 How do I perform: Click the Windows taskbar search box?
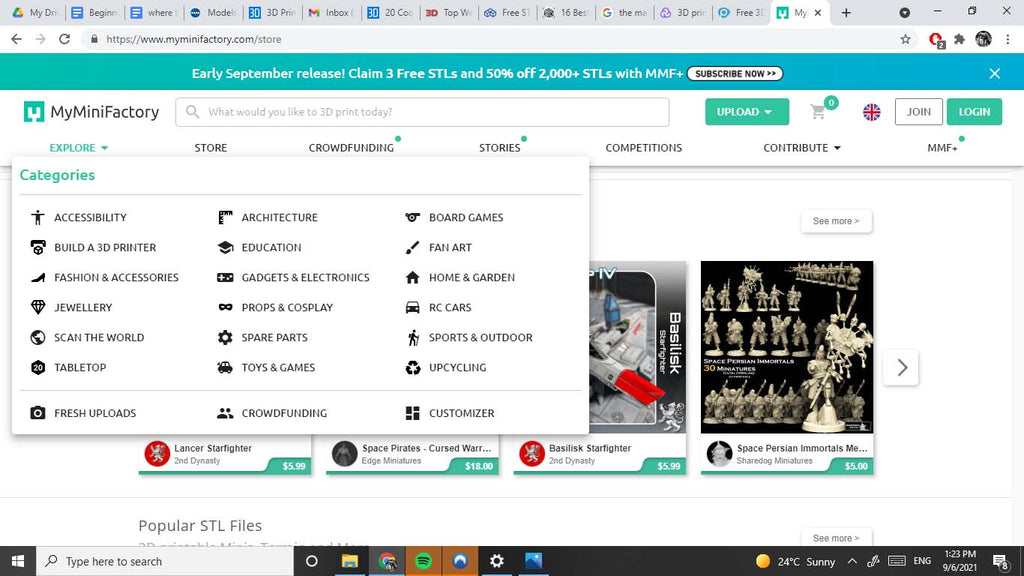click(165, 561)
